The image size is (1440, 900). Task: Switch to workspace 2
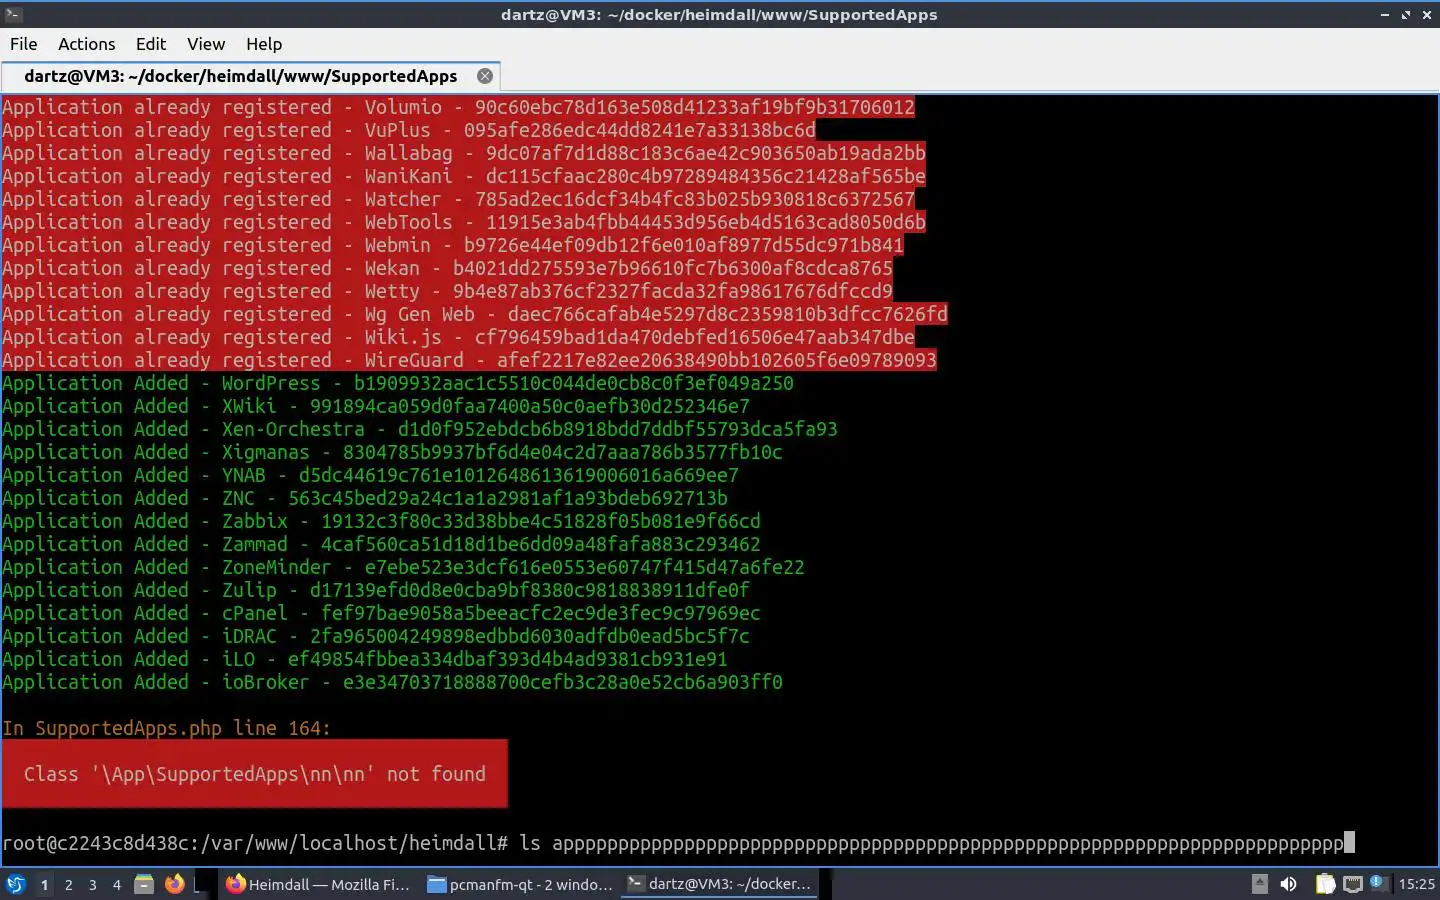pos(68,884)
